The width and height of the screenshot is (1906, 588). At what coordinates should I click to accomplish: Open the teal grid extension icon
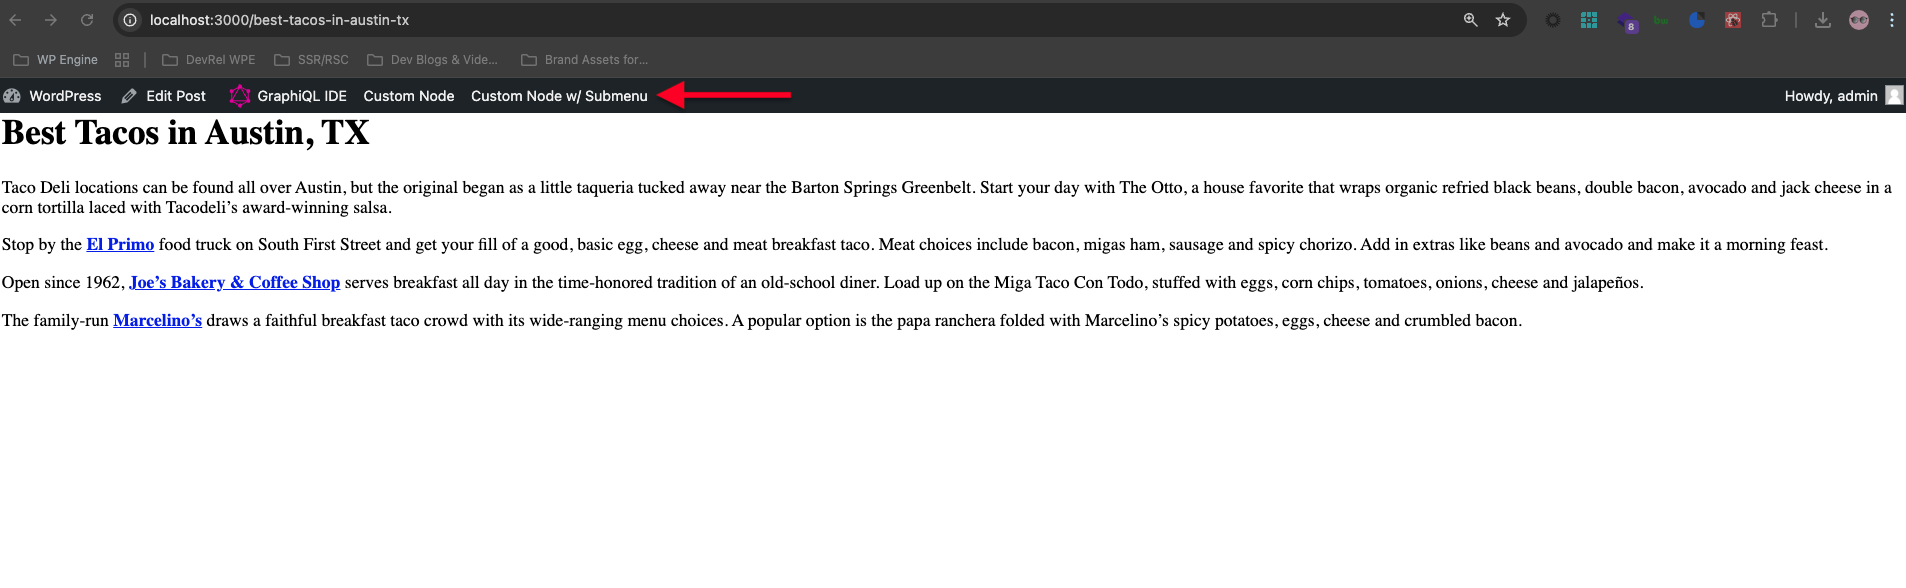click(x=1589, y=20)
